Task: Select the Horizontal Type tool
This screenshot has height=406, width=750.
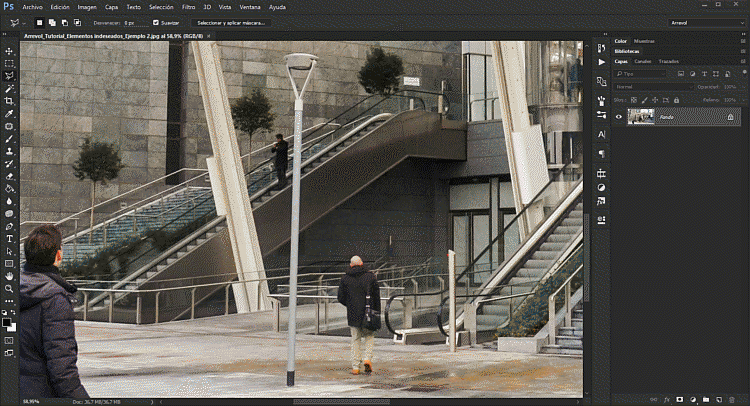Action: (9, 239)
